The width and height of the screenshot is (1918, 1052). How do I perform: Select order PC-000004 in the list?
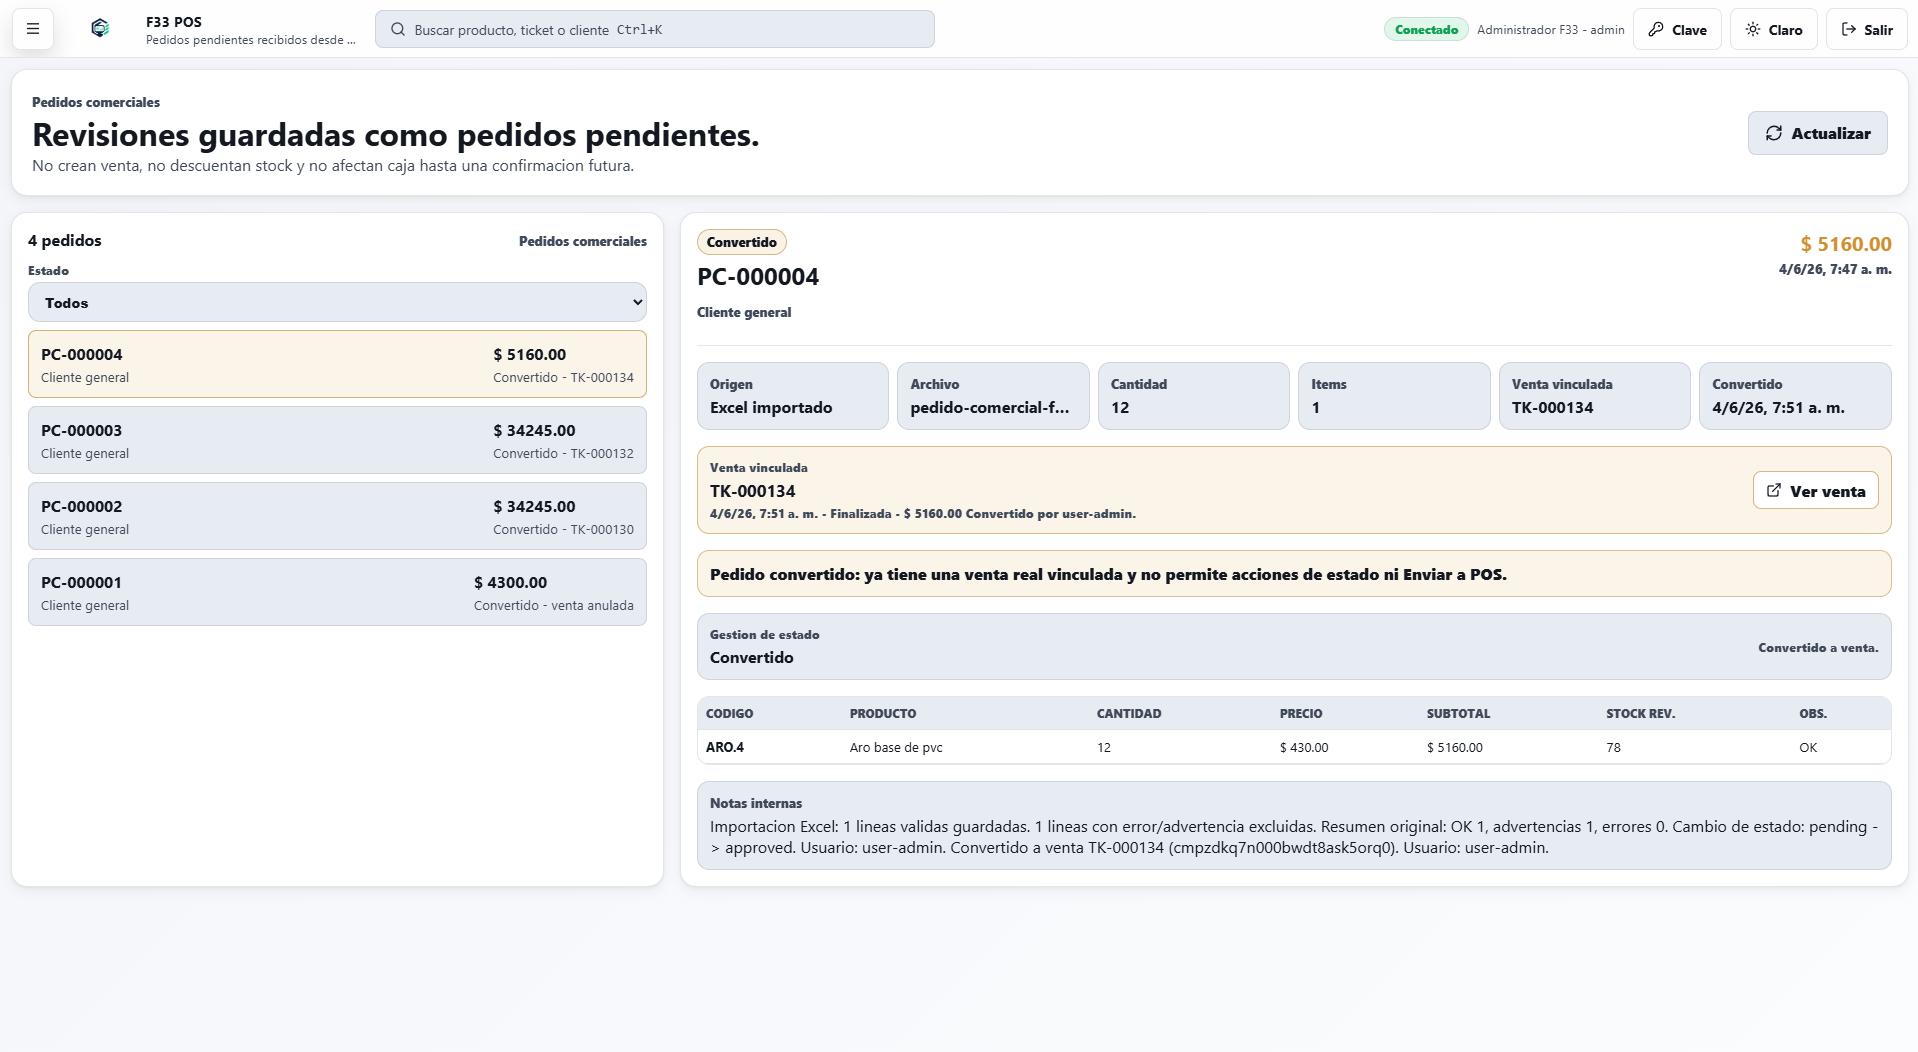[337, 364]
